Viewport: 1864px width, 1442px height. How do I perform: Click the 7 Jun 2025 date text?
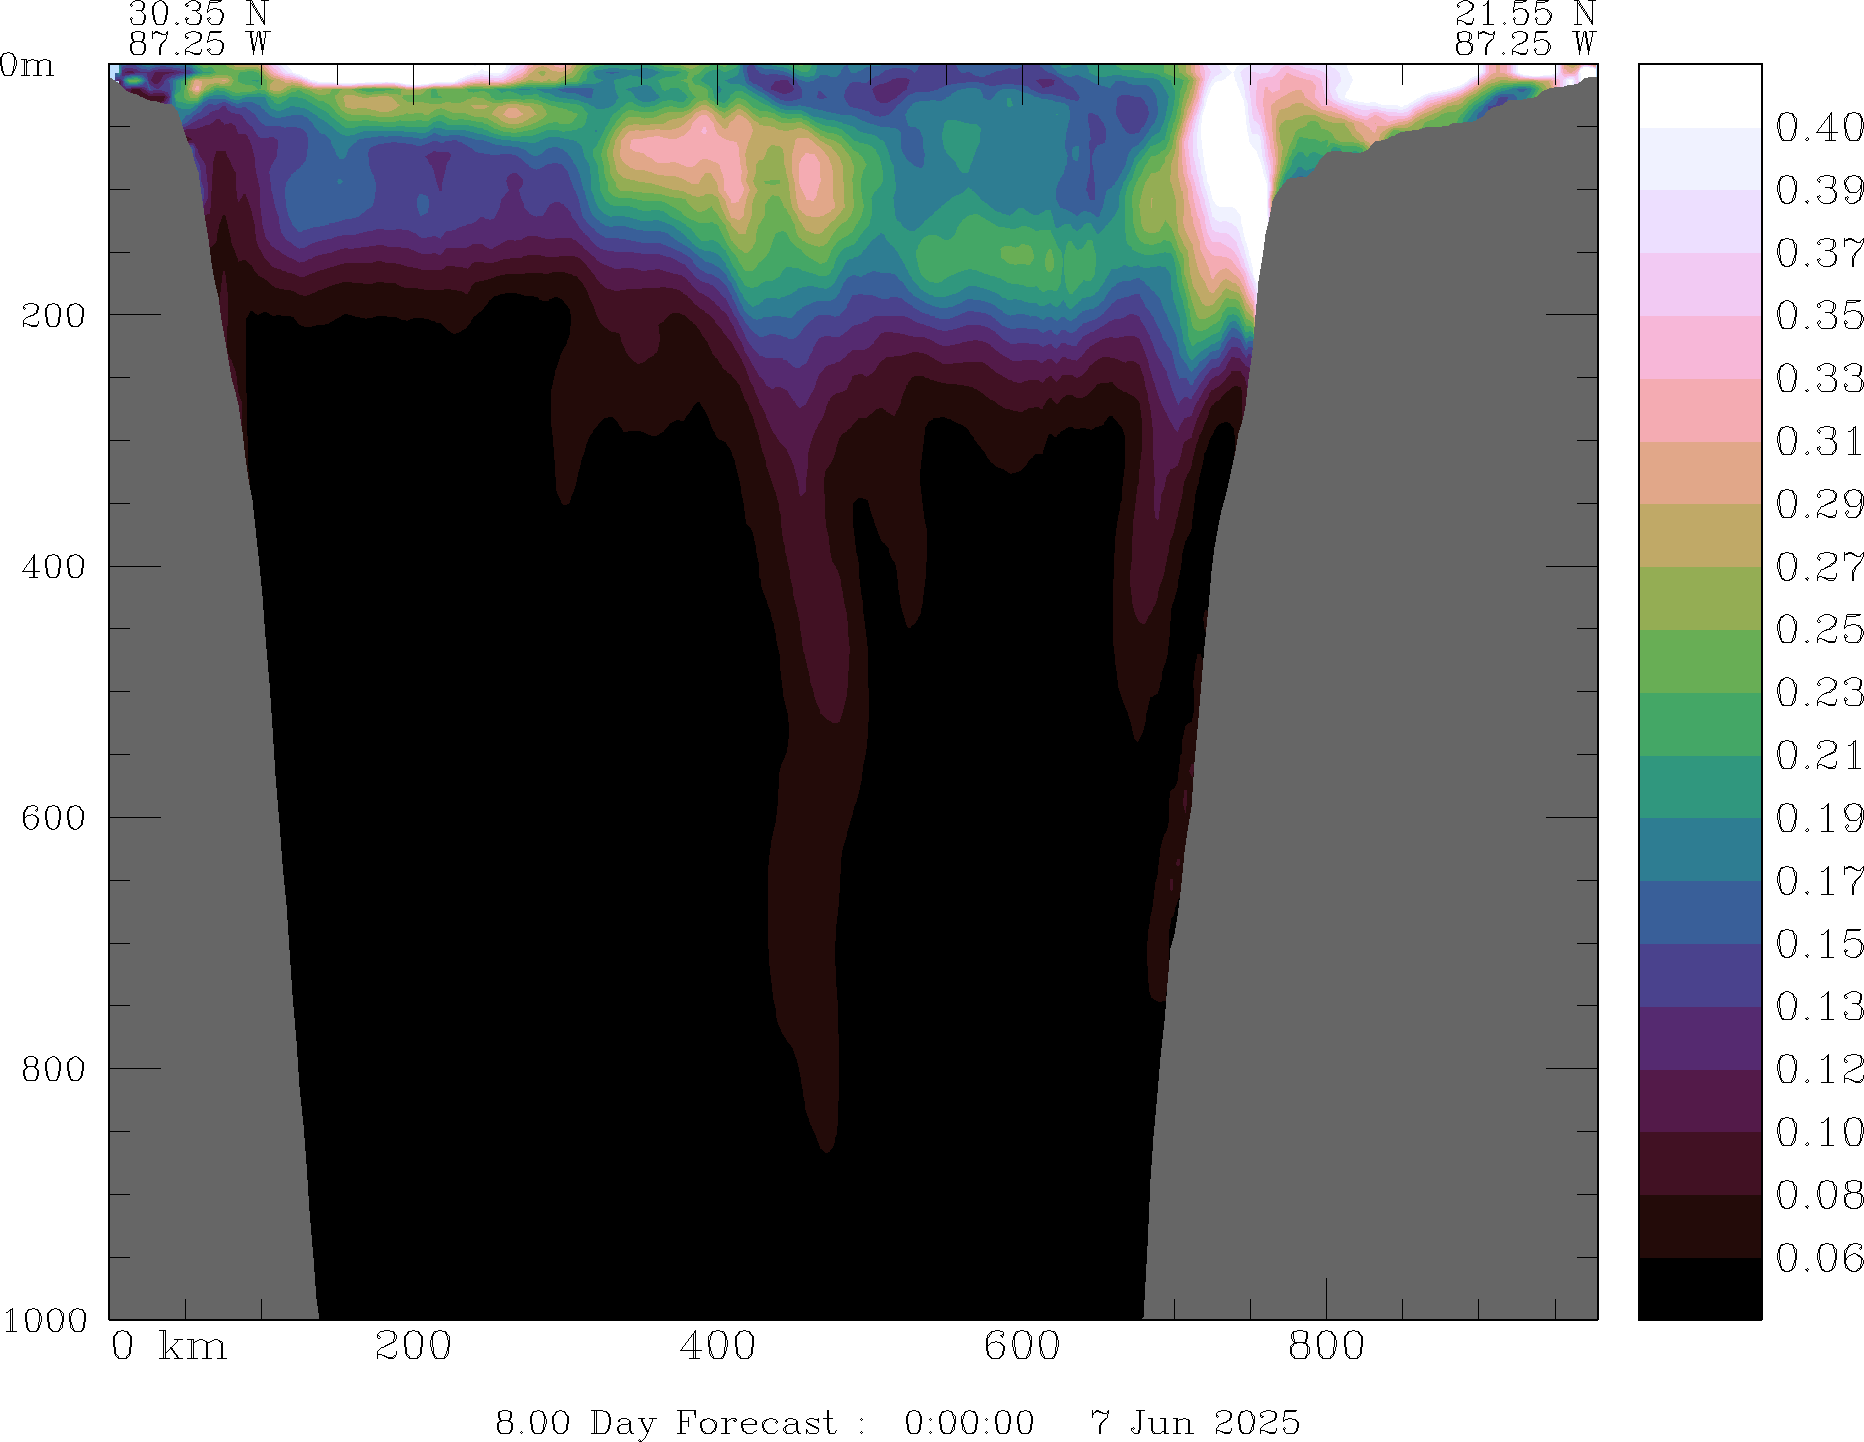1194,1422
